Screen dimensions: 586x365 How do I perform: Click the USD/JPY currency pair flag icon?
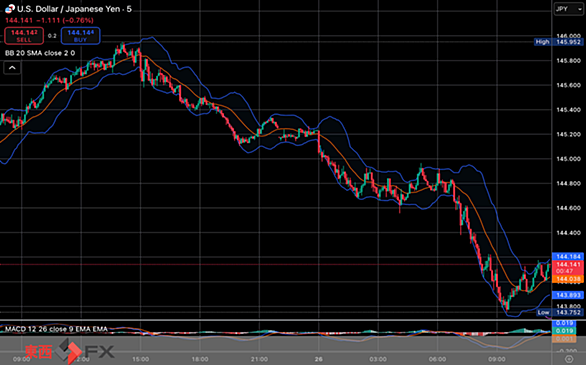point(10,9)
